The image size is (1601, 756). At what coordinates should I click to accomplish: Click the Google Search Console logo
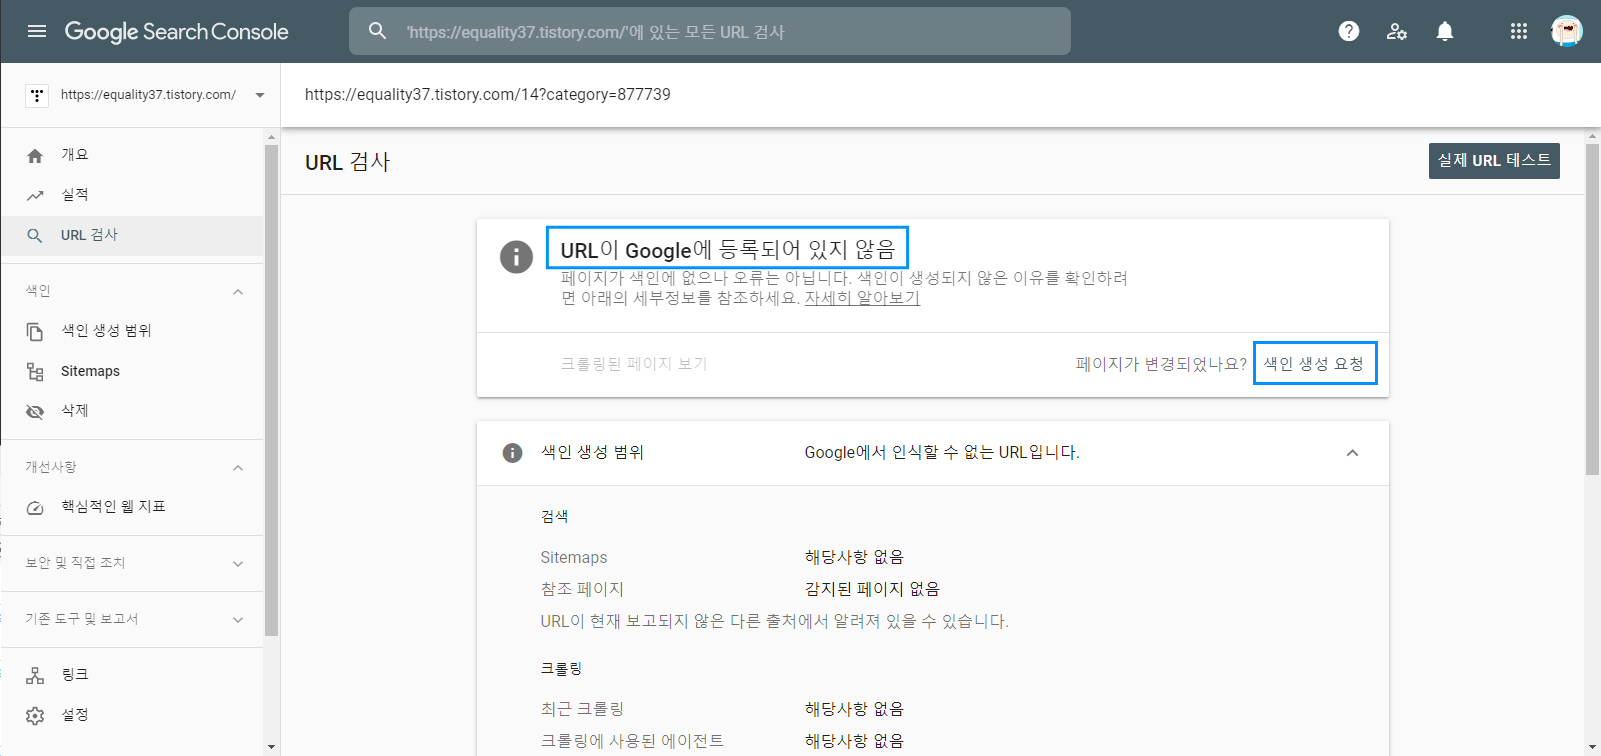pos(176,32)
